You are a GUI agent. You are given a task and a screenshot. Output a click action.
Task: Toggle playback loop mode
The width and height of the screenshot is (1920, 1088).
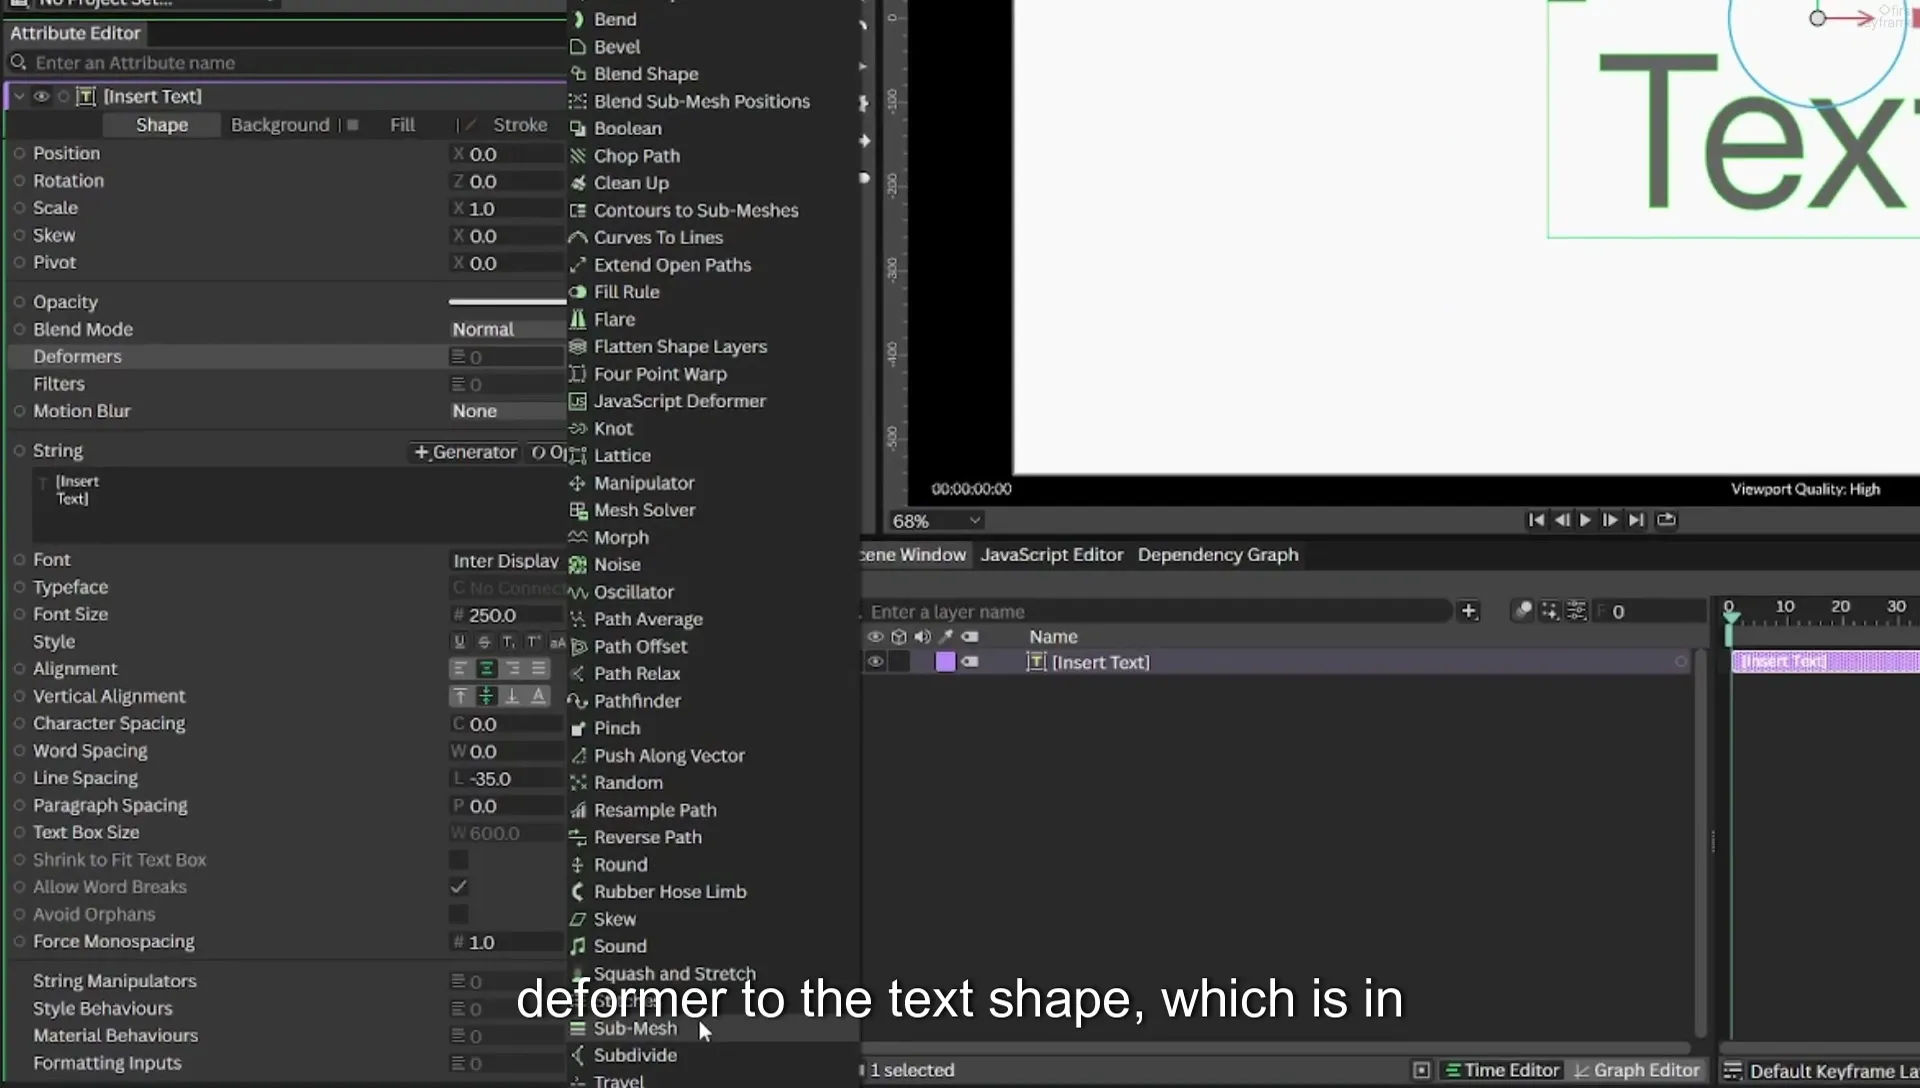(1666, 520)
